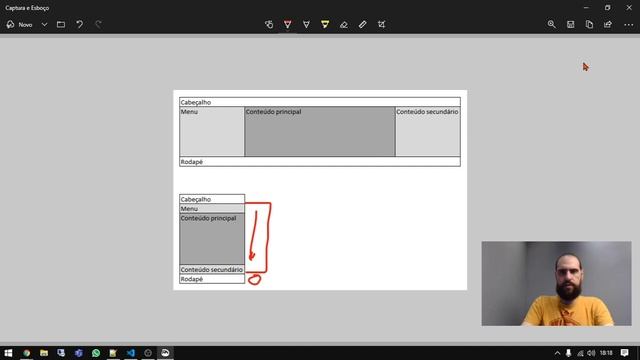Minimize the Captura e Esboço window
The image size is (640, 360).
click(x=586, y=8)
